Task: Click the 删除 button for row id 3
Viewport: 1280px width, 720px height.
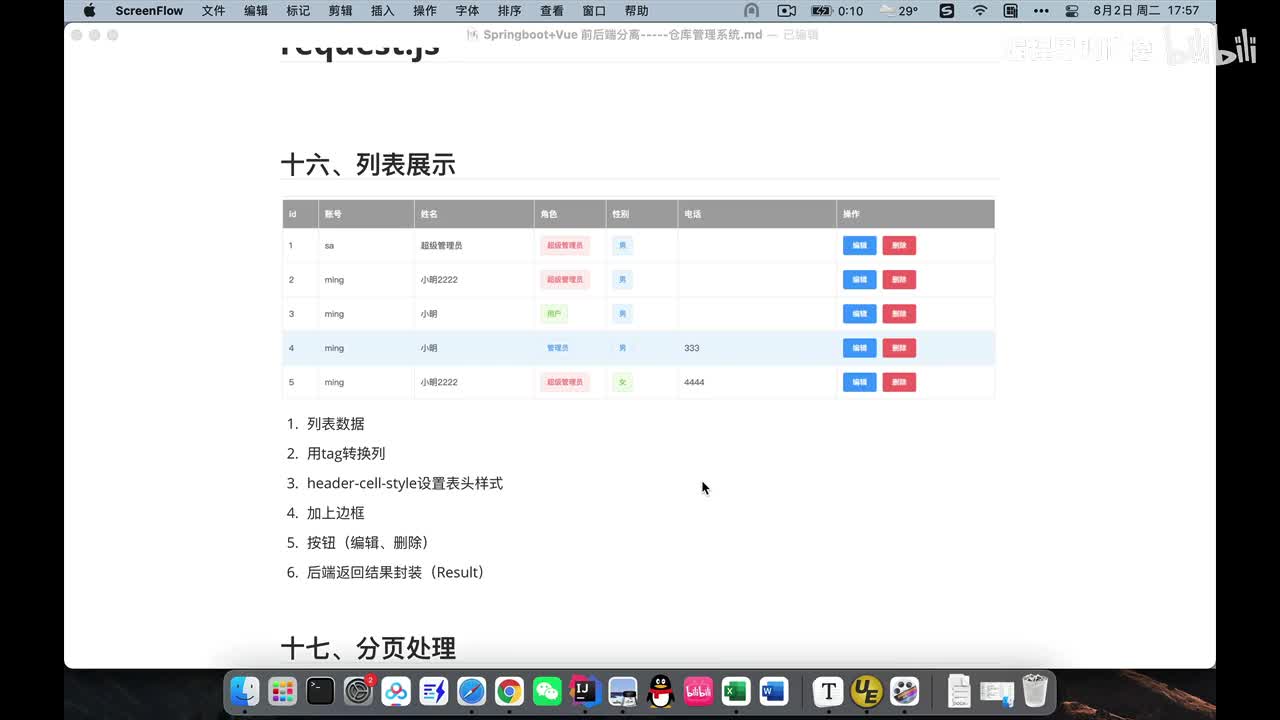Action: pos(899,313)
